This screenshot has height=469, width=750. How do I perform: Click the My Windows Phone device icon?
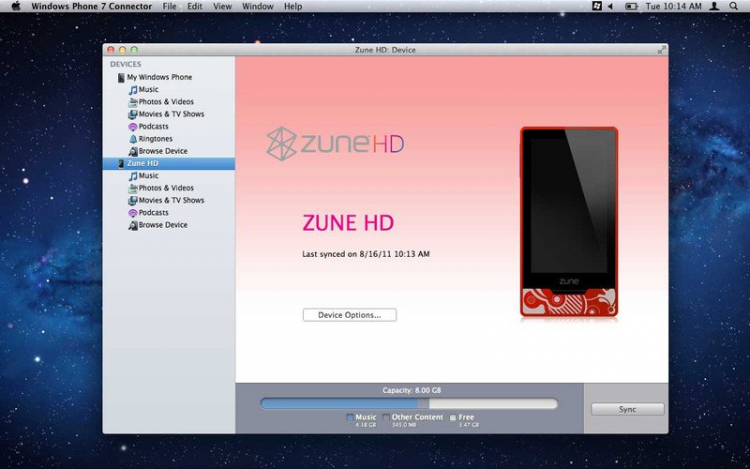pyautogui.click(x=121, y=77)
